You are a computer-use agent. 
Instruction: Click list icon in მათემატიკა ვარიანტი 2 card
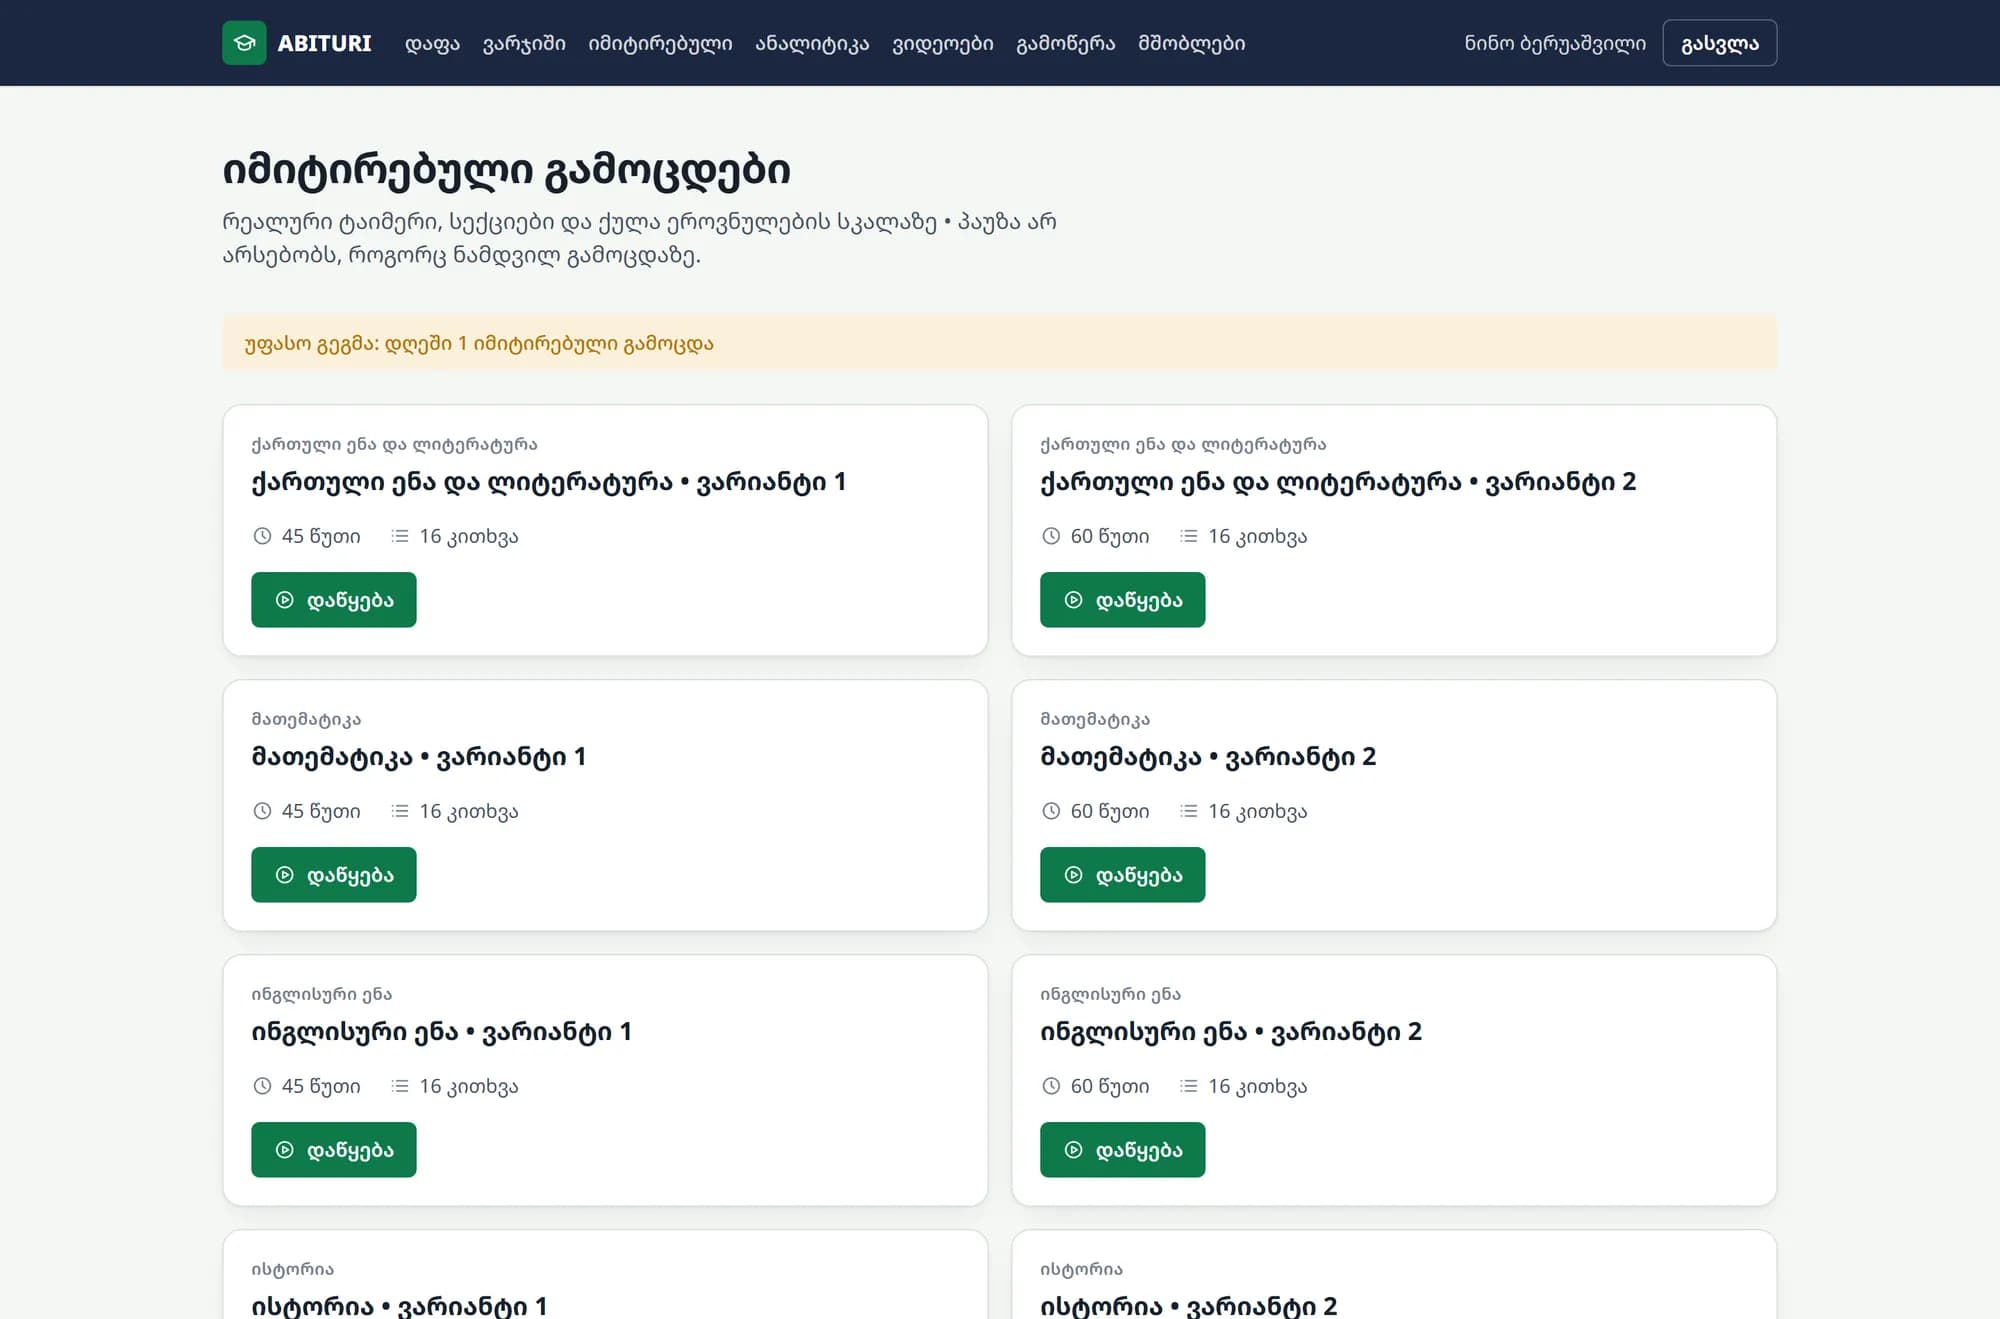pos(1189,811)
